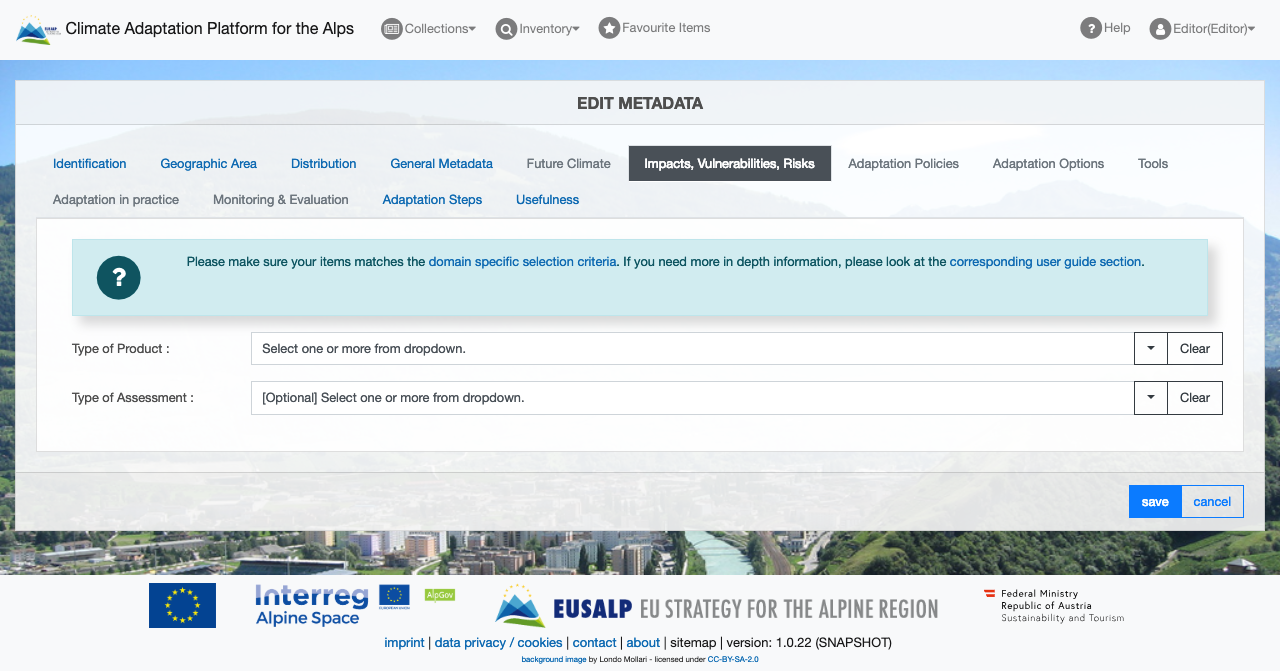Select the Future Climate tab
Viewport: 1280px width, 671px height.
(x=568, y=164)
